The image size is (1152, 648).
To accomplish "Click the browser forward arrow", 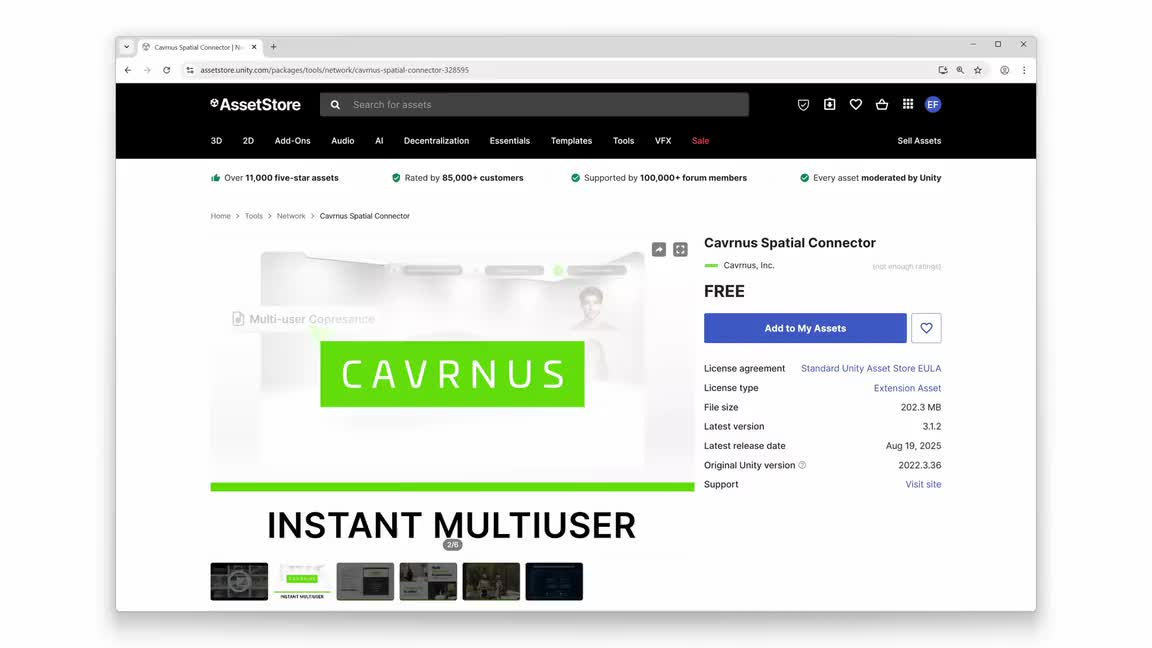I will [x=147, y=70].
